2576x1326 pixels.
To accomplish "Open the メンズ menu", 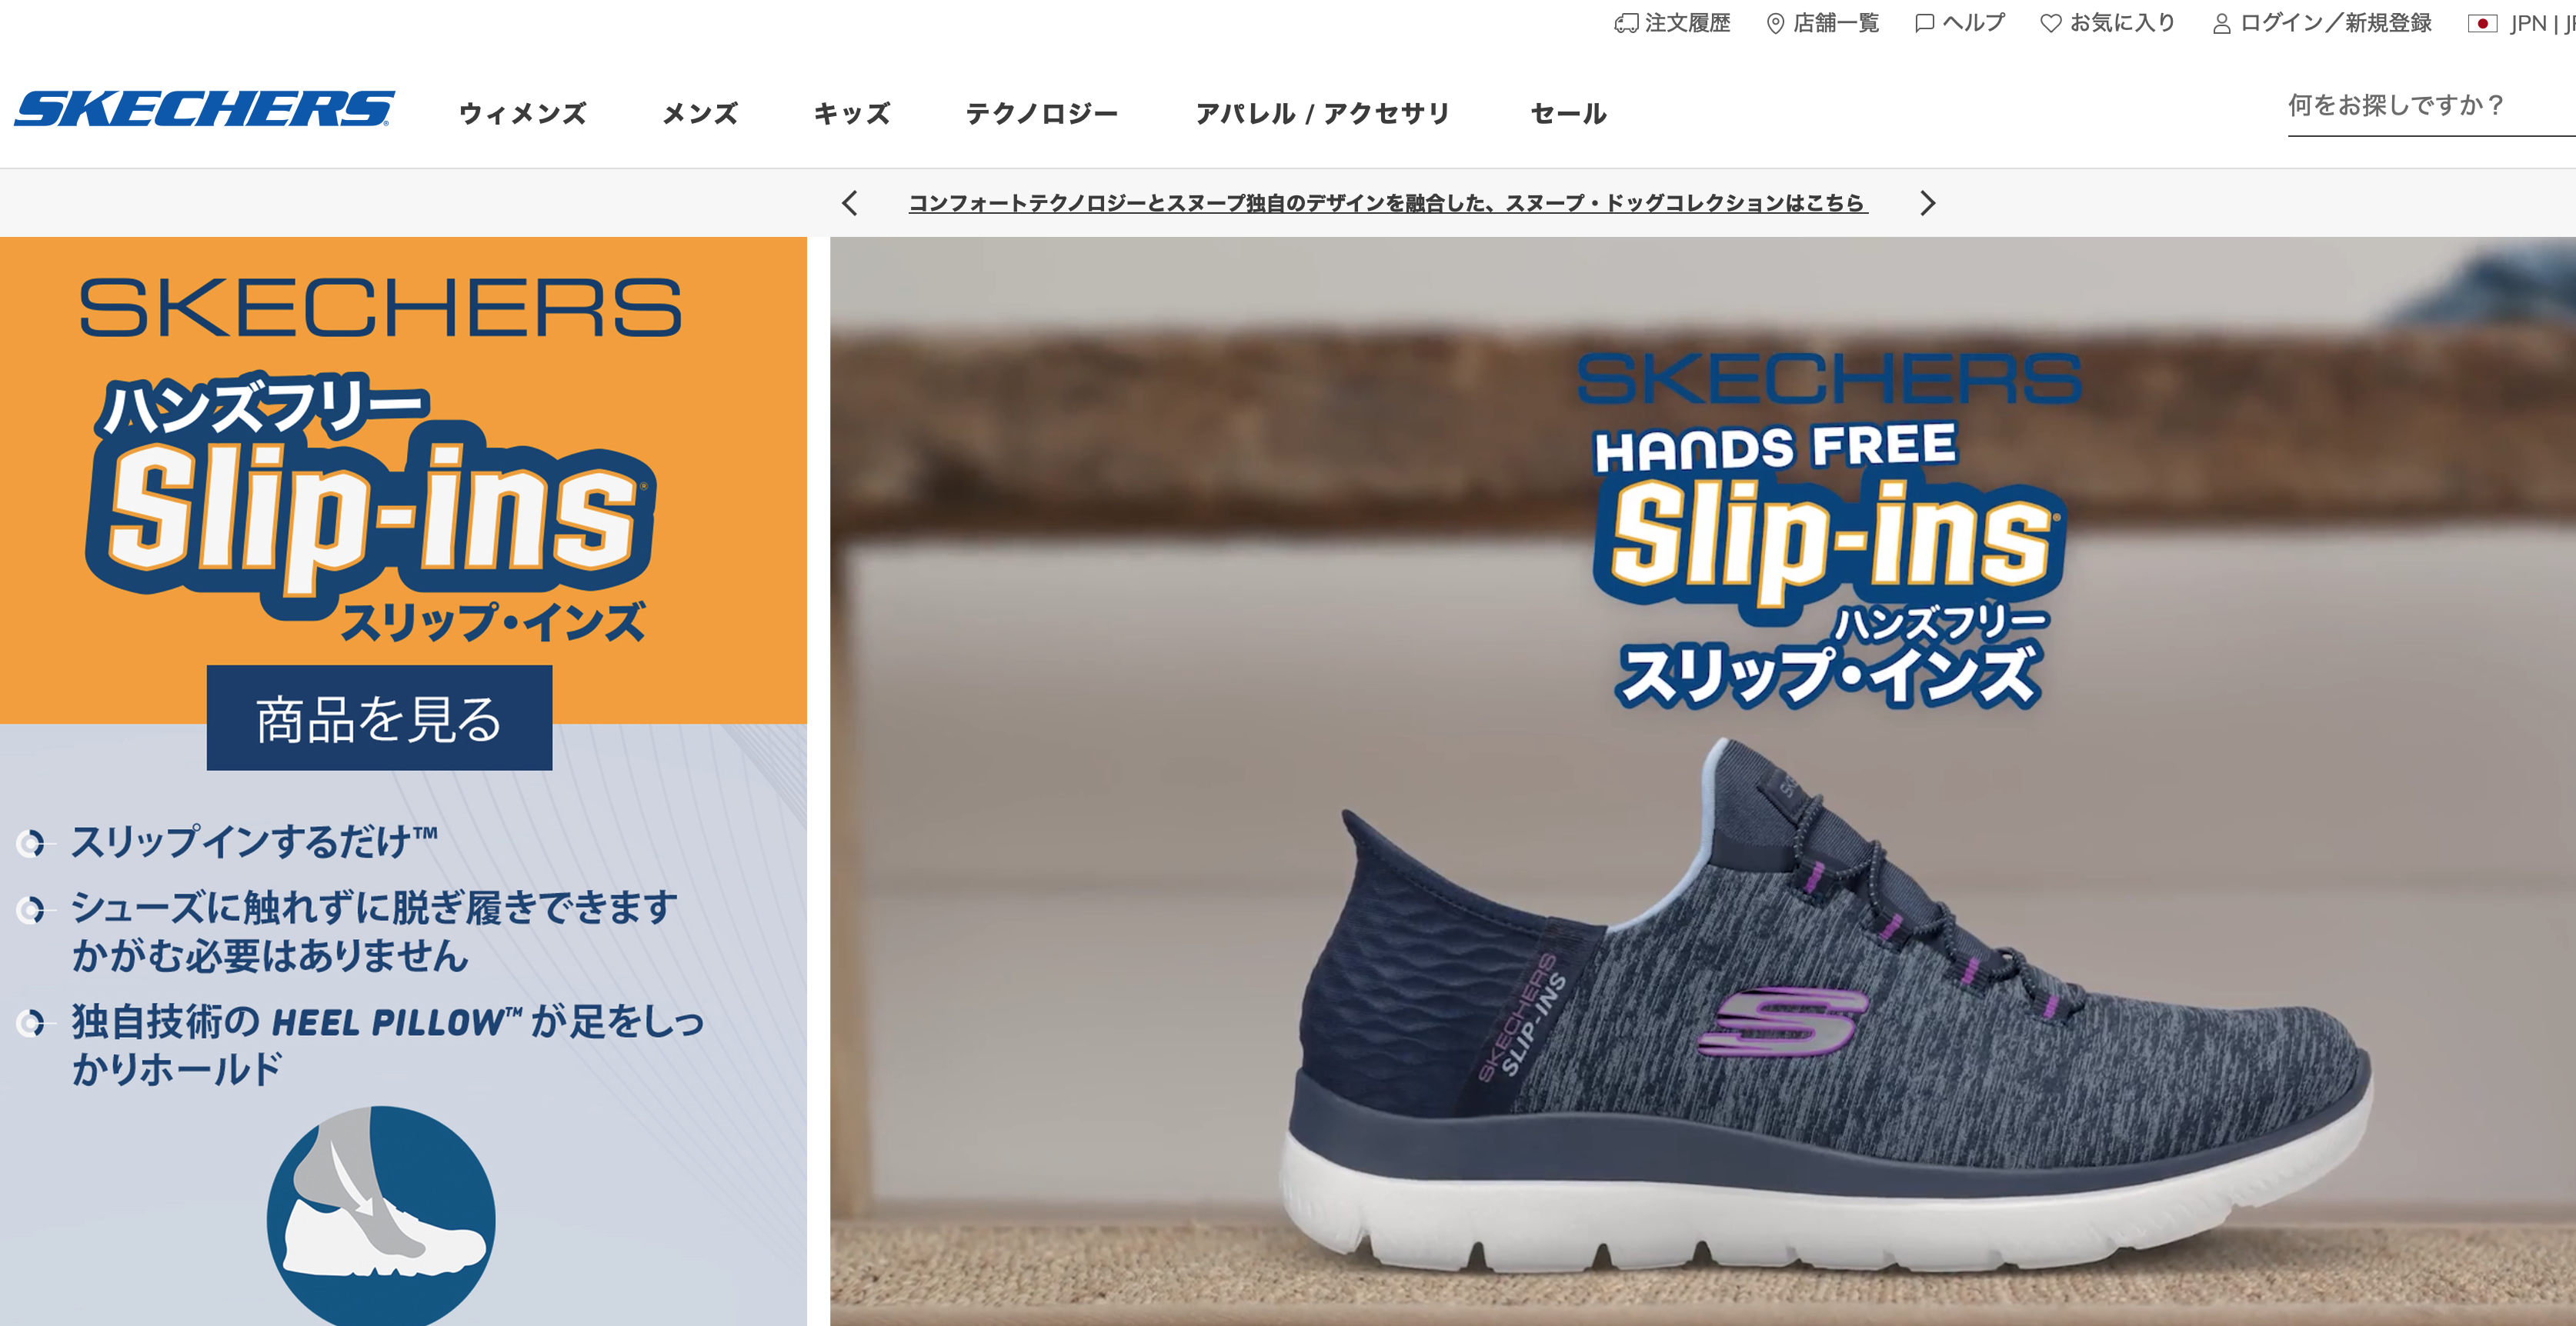I will 700,113.
